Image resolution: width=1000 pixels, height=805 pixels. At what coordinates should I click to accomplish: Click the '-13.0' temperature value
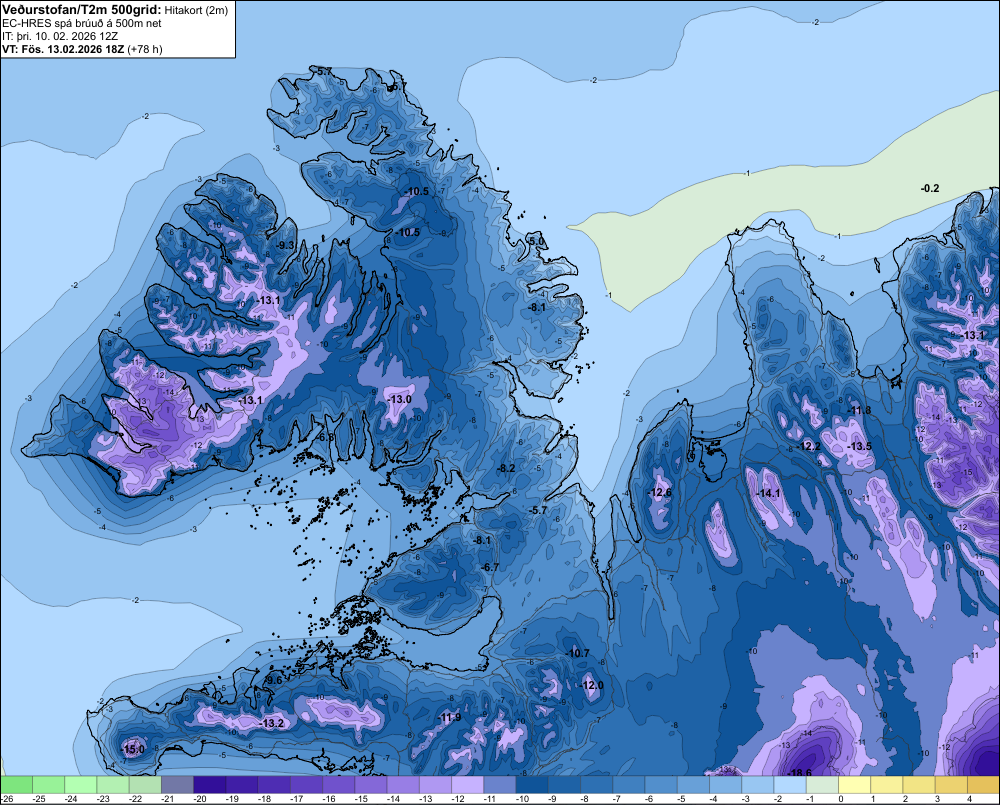[x=399, y=399]
